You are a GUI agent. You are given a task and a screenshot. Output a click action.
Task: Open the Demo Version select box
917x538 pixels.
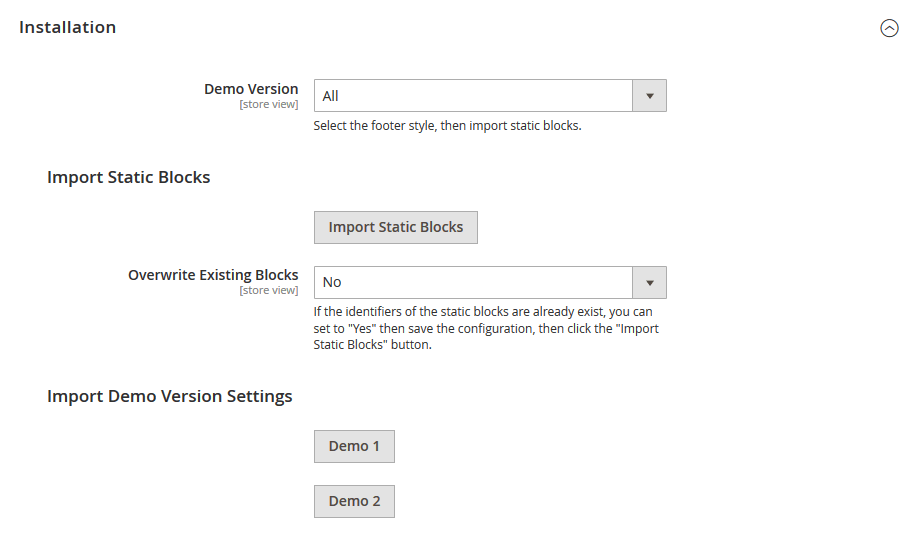(474, 96)
